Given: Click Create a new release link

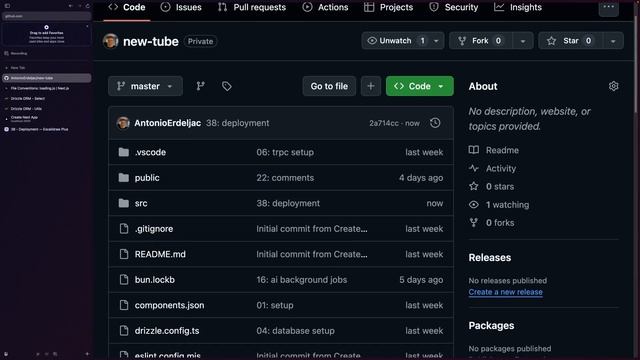Looking at the screenshot, I should (x=505, y=292).
